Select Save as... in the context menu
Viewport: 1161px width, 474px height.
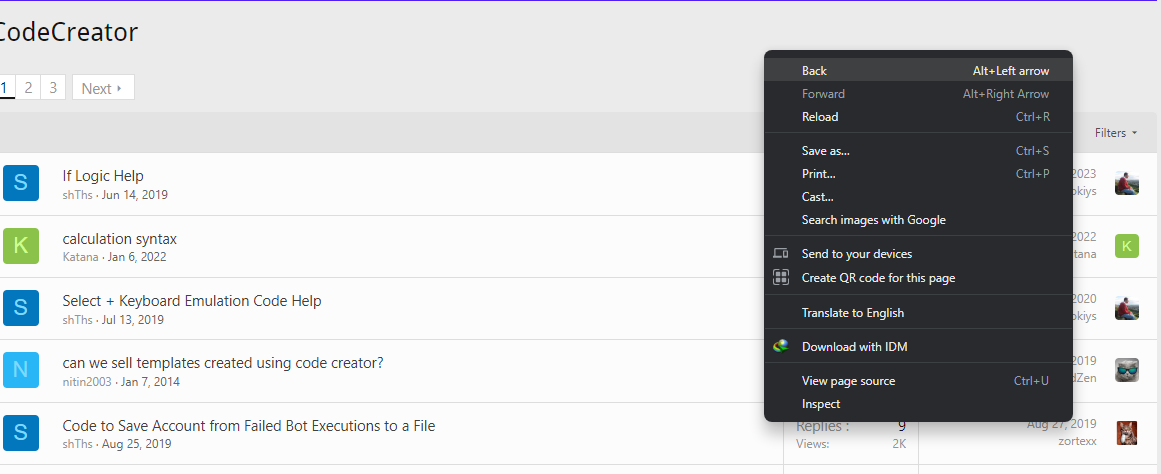918,151
